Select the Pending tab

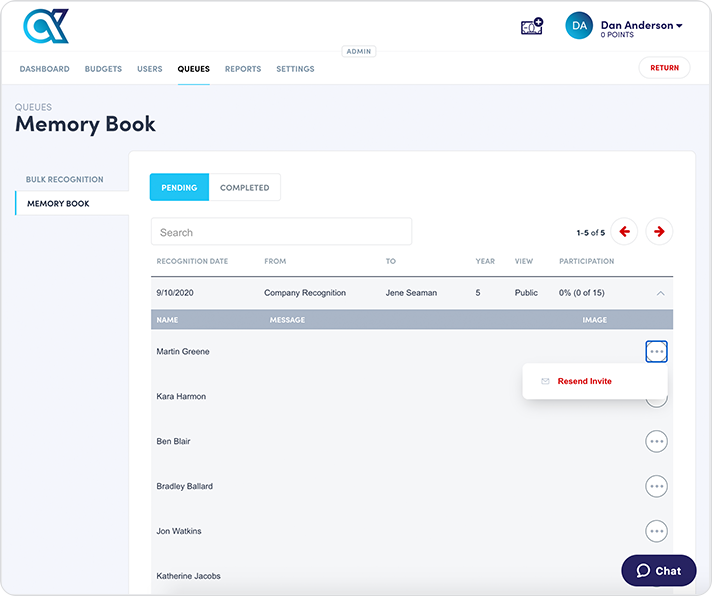[x=180, y=187]
